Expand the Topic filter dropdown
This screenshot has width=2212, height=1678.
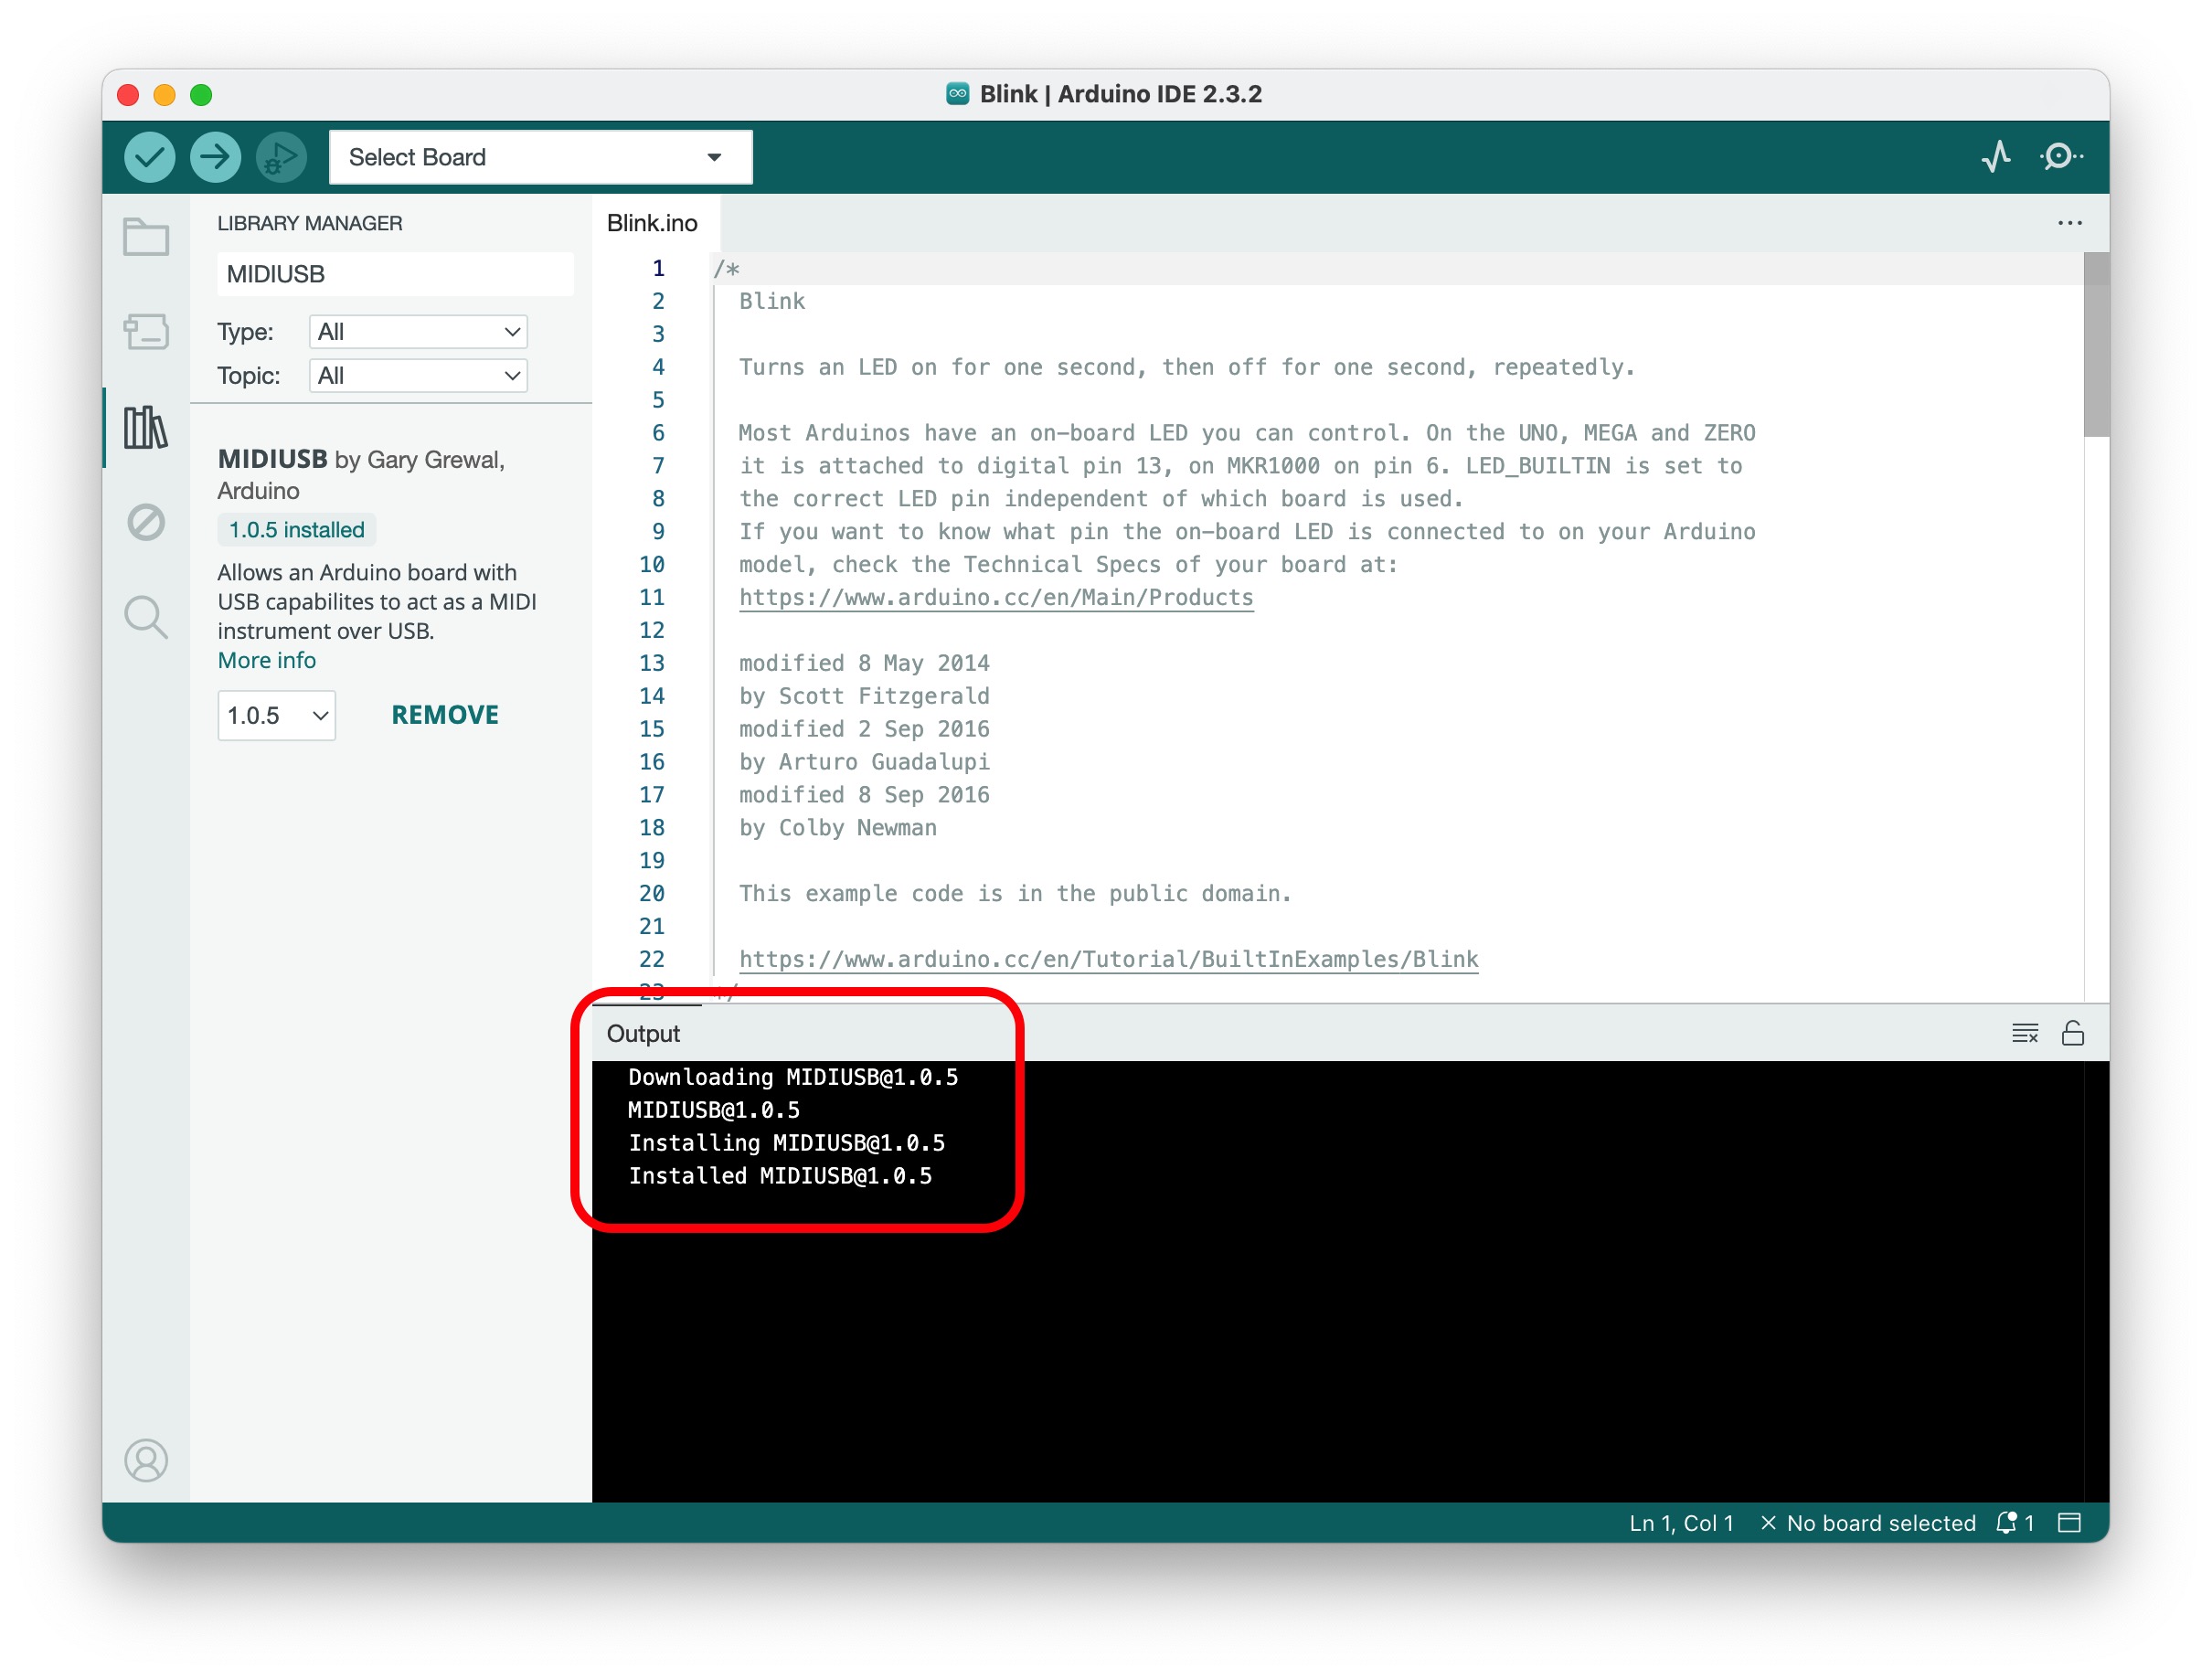point(418,376)
